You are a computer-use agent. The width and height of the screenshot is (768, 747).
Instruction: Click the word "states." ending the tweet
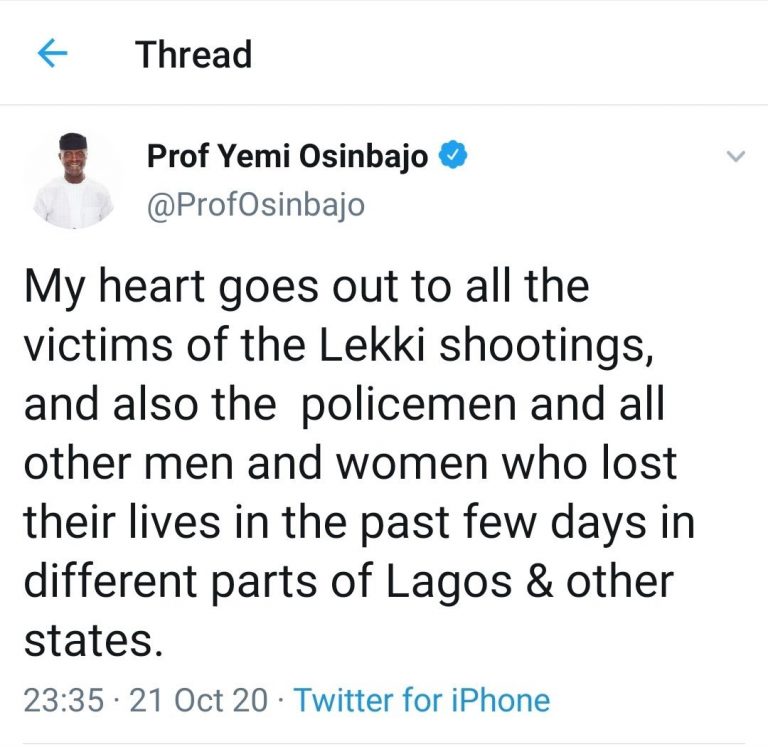(x=92, y=641)
